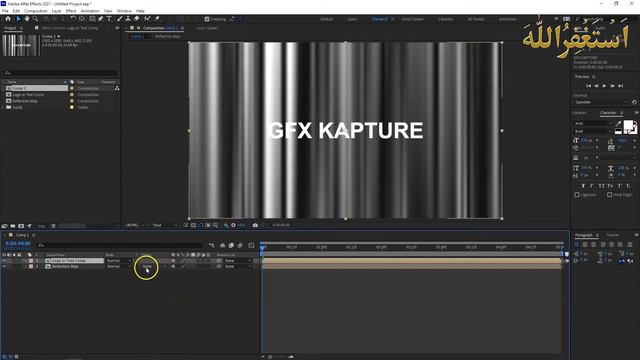Jump to last frame in Preview
This screenshot has height=360, width=640.
point(621,86)
